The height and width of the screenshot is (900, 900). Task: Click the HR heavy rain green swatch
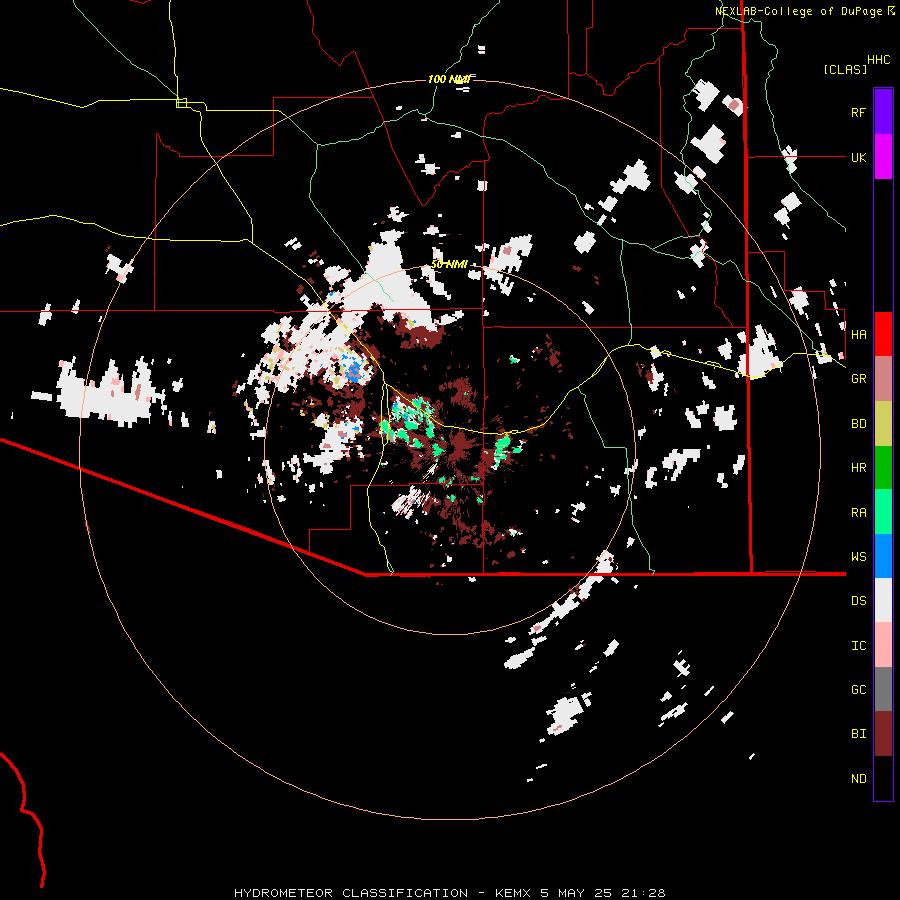click(883, 467)
